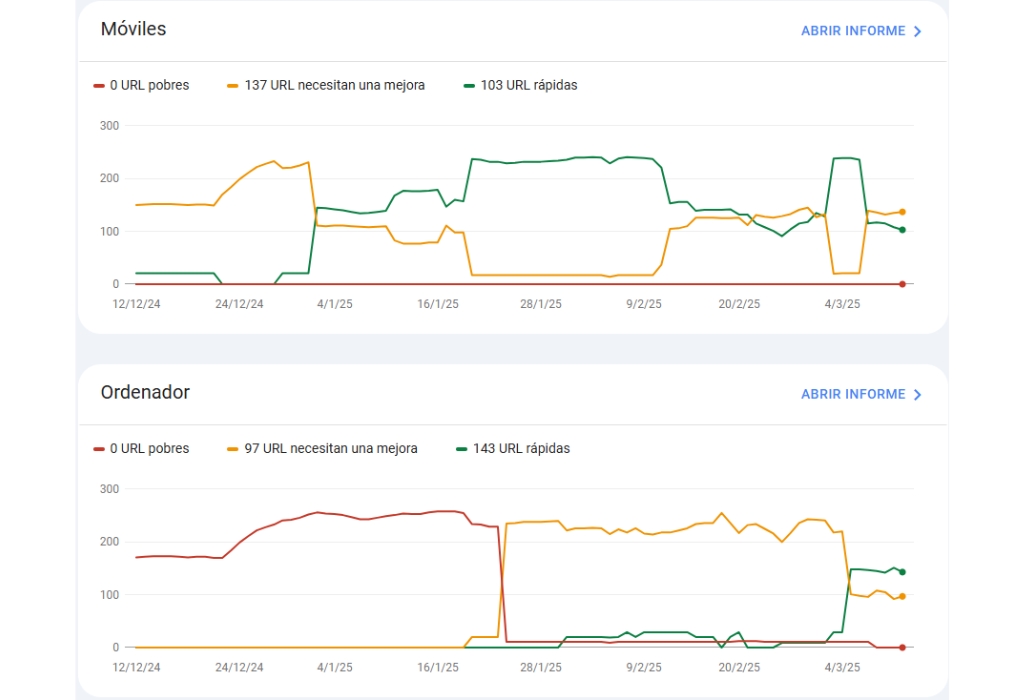Click the chevron arrow beside Móviles ABRIR INFORME
Screen dimensions: 1024x700
point(917,31)
